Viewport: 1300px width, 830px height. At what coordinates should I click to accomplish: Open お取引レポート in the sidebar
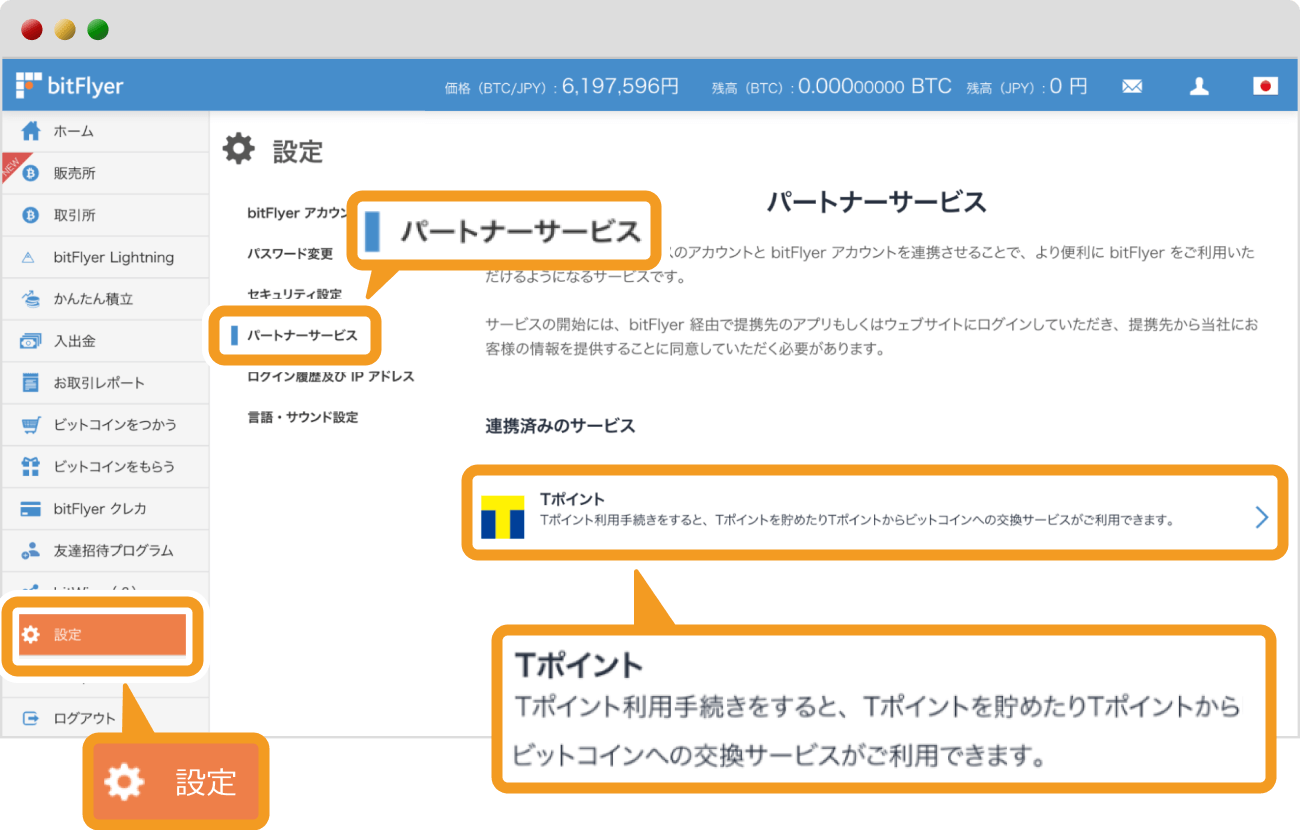(x=99, y=383)
